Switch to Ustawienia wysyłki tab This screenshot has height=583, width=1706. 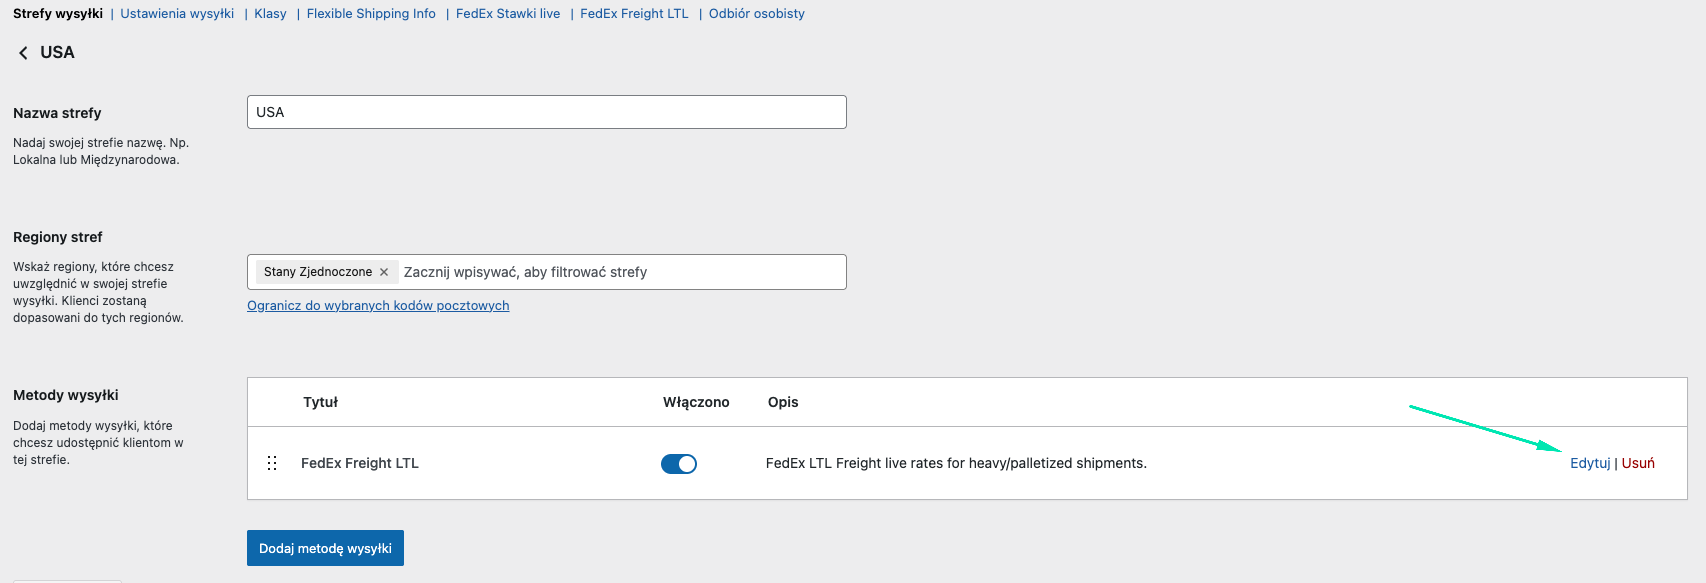[177, 14]
